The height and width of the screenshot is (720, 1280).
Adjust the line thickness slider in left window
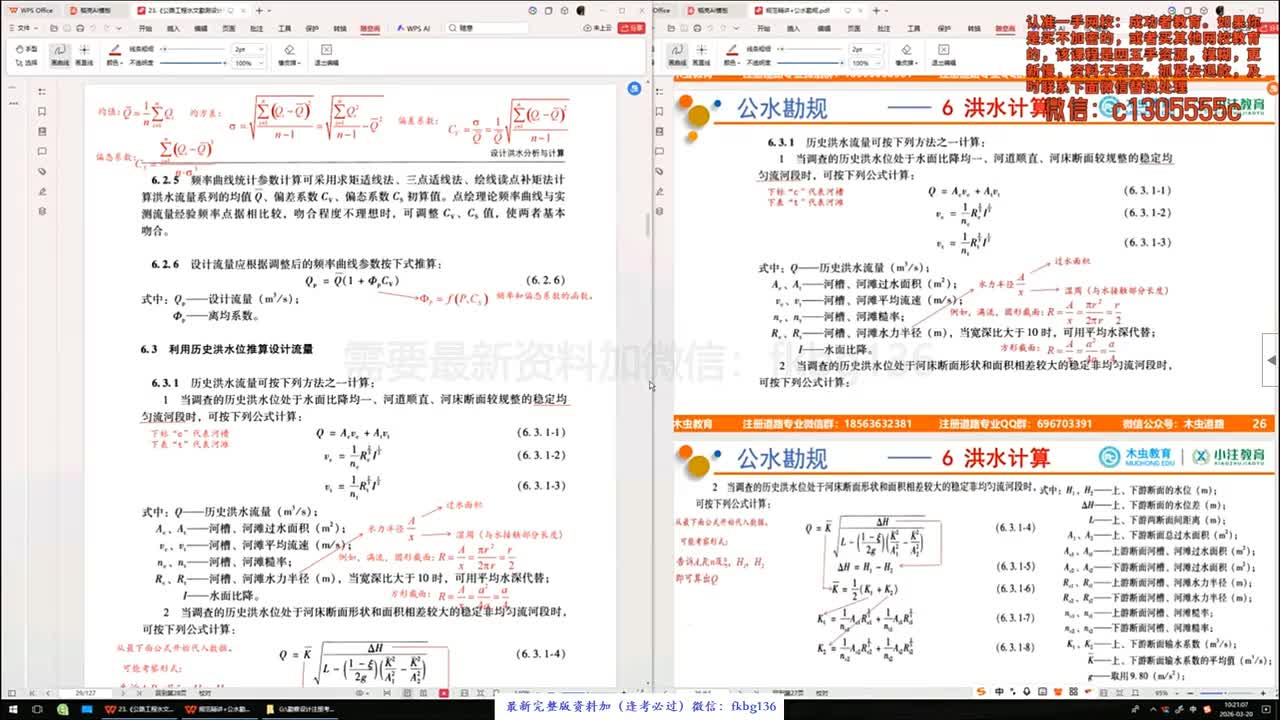192,48
